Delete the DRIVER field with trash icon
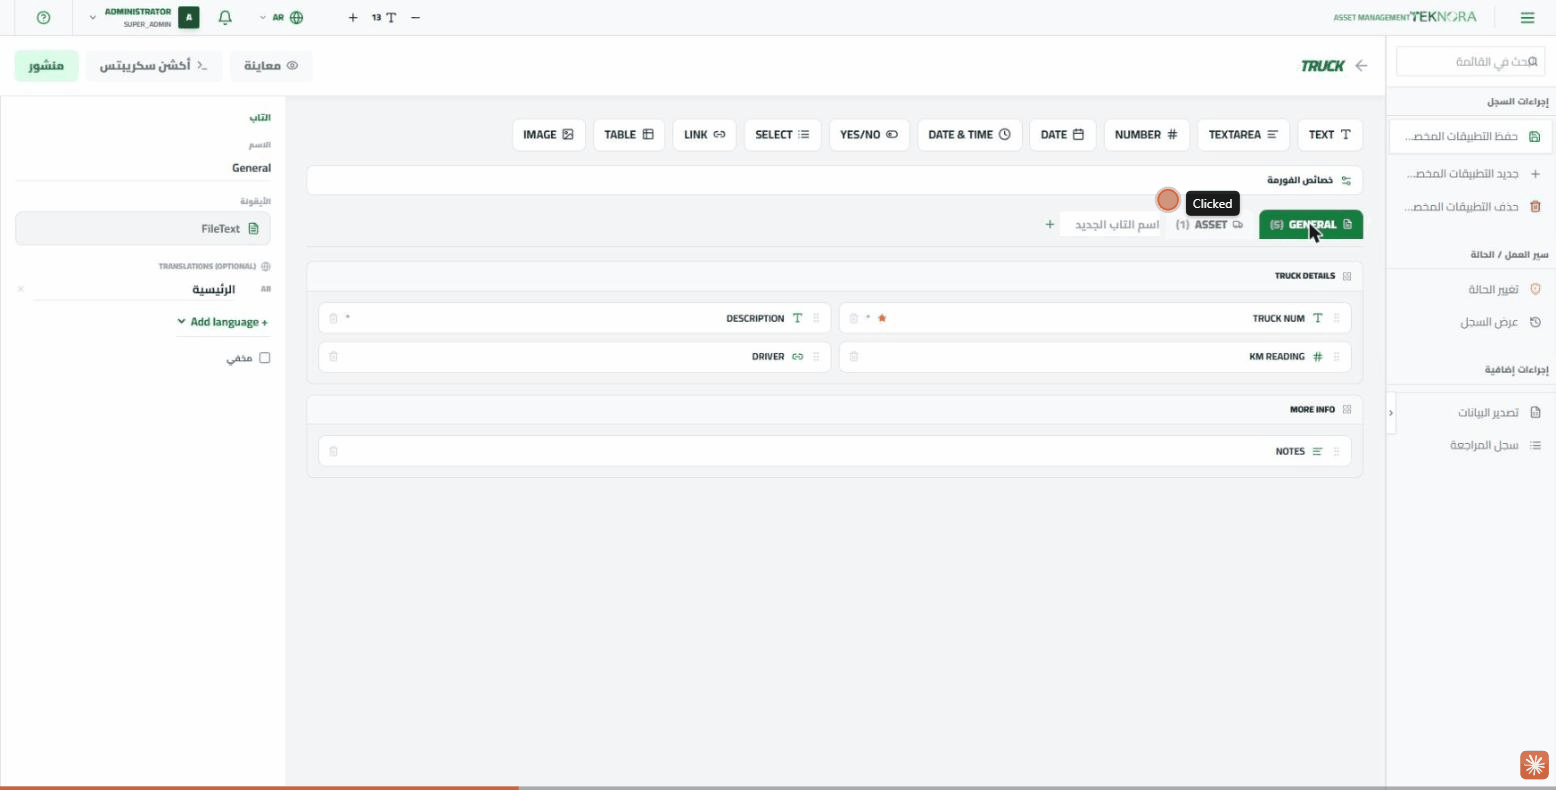 [333, 356]
